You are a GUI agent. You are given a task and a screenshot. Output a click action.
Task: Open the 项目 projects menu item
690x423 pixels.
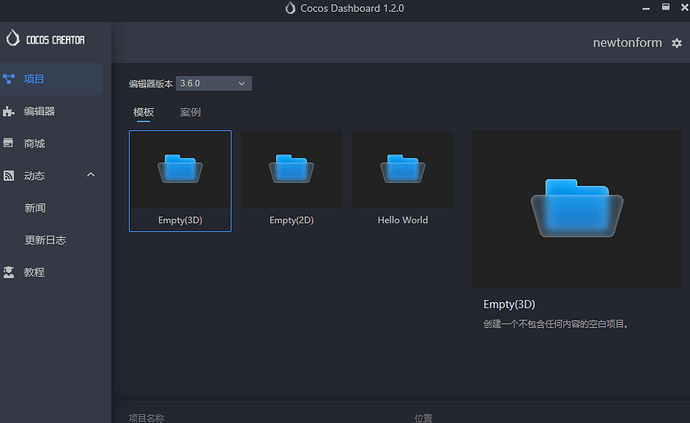(x=51, y=79)
